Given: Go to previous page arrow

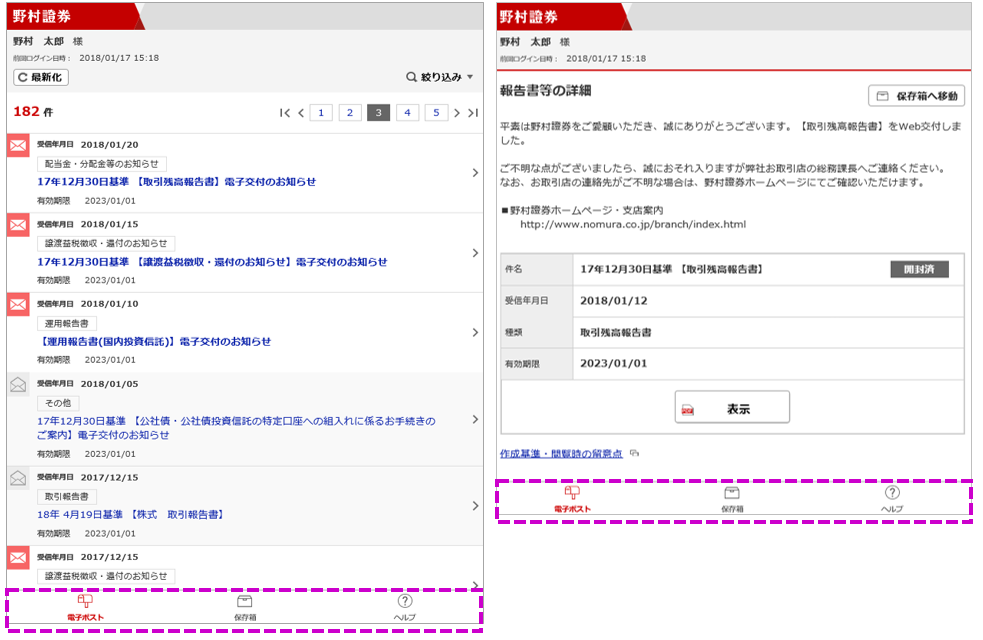Looking at the screenshot, I should [302, 113].
